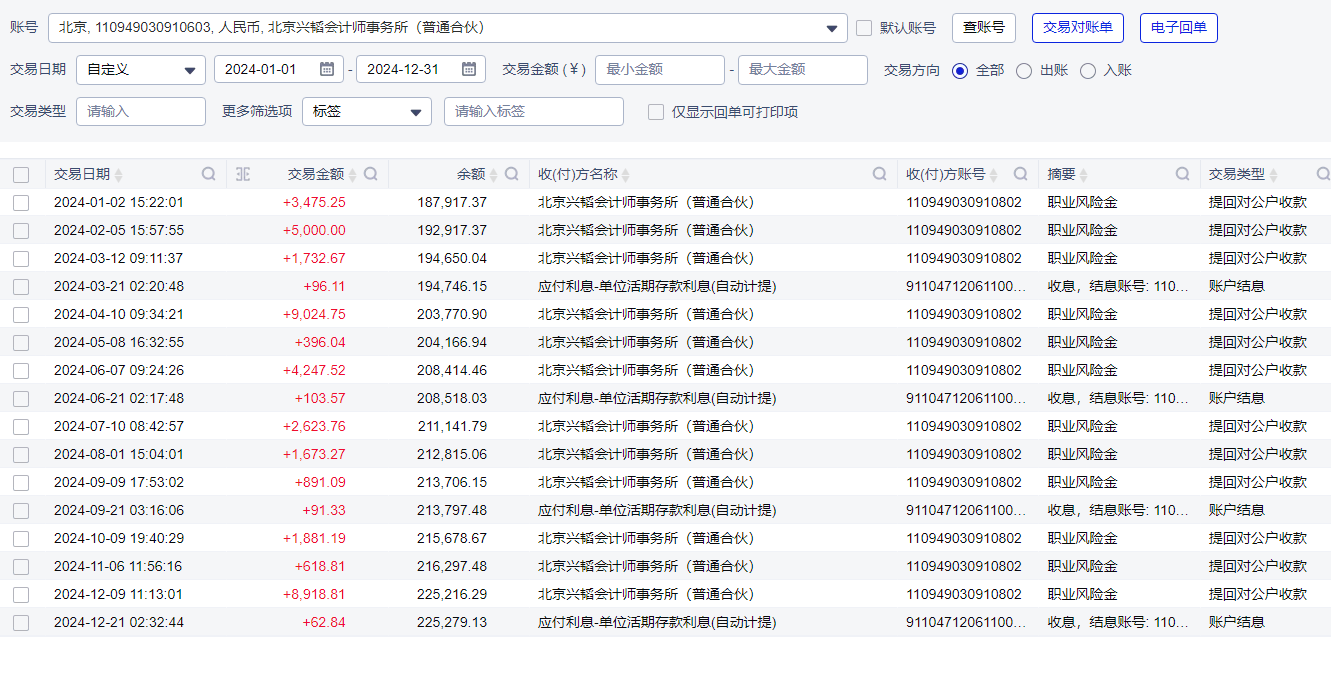Open the calendar icon for end date 2024-12-31

469,69
